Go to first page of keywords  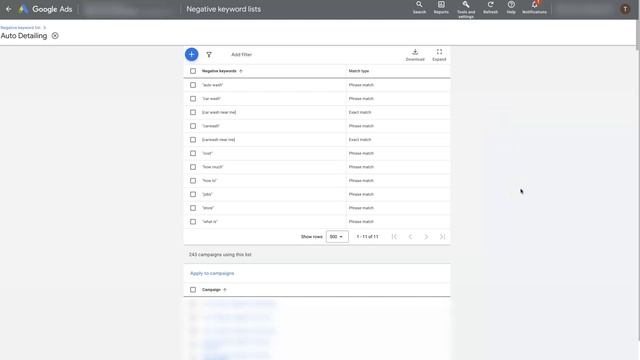tap(394, 237)
